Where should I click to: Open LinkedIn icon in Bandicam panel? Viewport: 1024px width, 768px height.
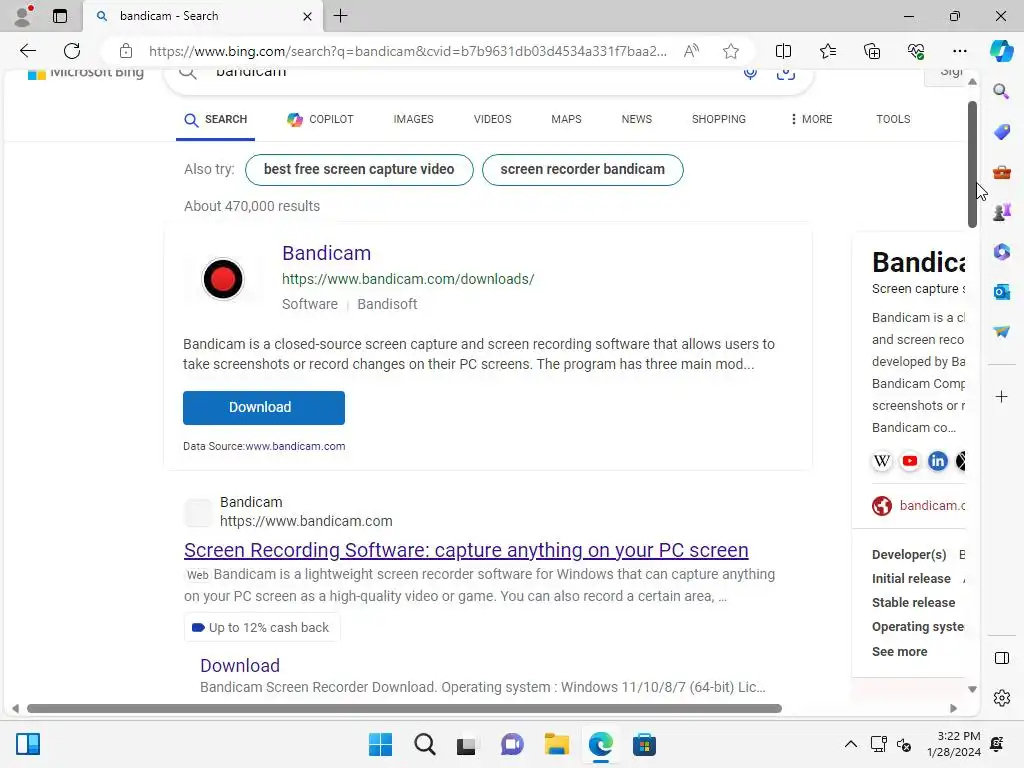tap(937, 461)
